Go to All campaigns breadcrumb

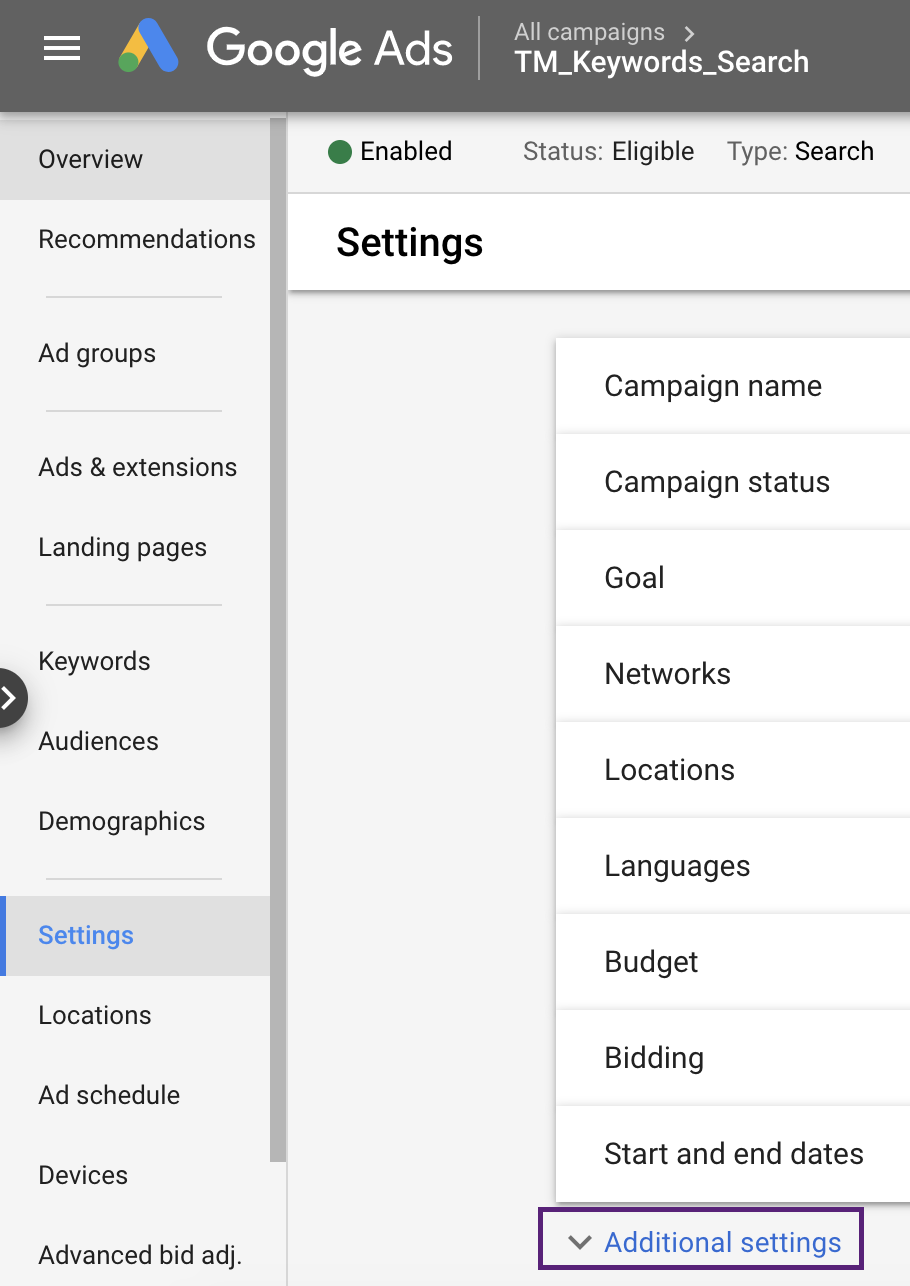(589, 32)
